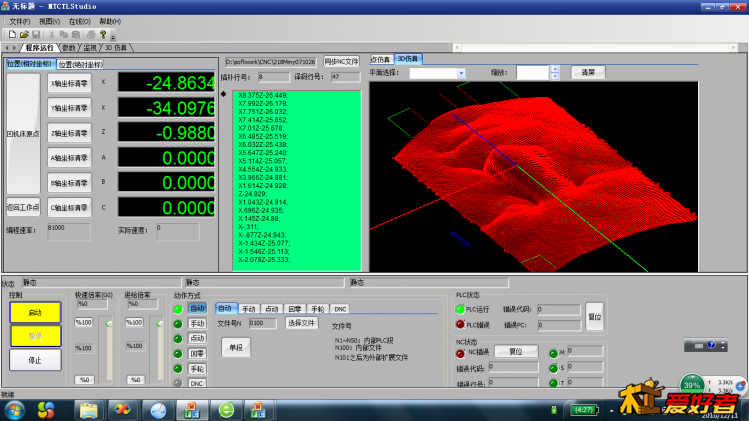Click the 选择文件 choose file button

pyautogui.click(x=301, y=323)
